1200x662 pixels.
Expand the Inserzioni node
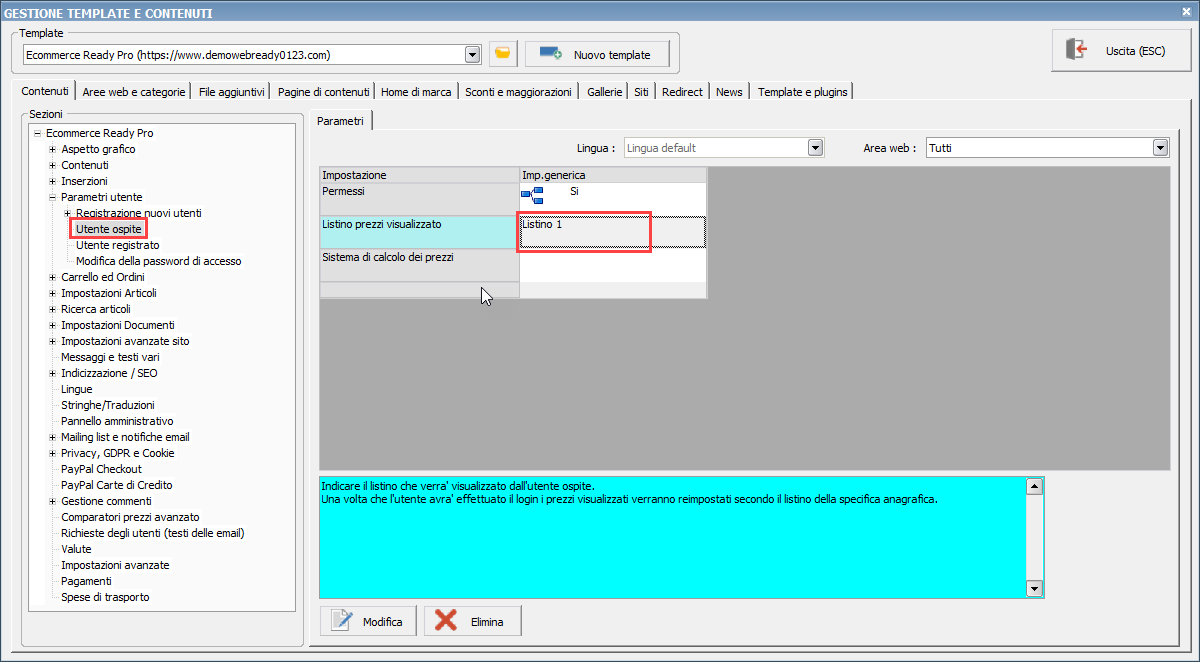[x=52, y=181]
